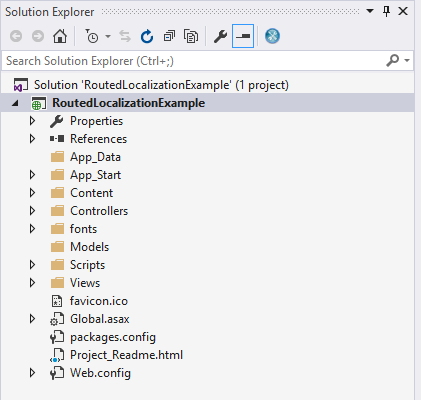
Task: Click the blue globe tools icon
Action: [x=272, y=36]
